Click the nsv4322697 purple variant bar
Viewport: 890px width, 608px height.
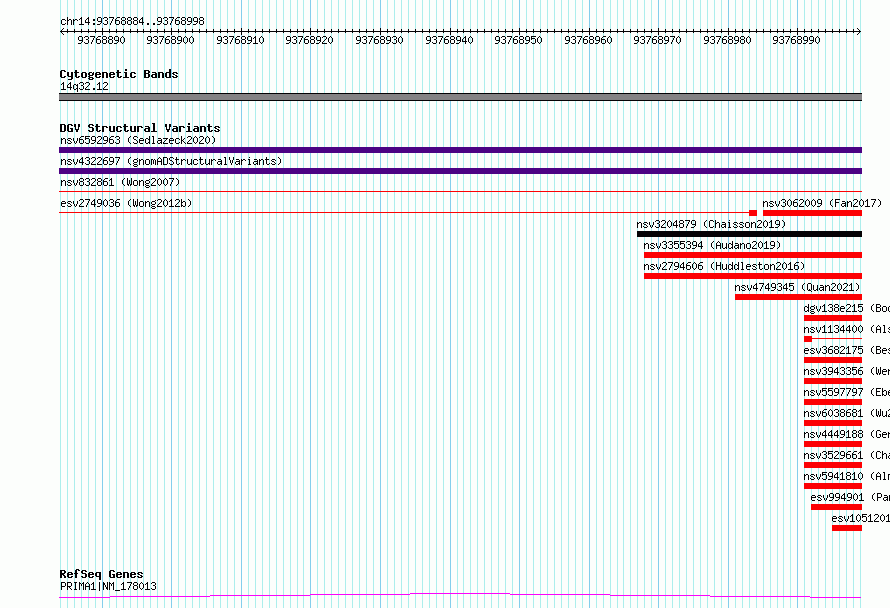coord(460,171)
